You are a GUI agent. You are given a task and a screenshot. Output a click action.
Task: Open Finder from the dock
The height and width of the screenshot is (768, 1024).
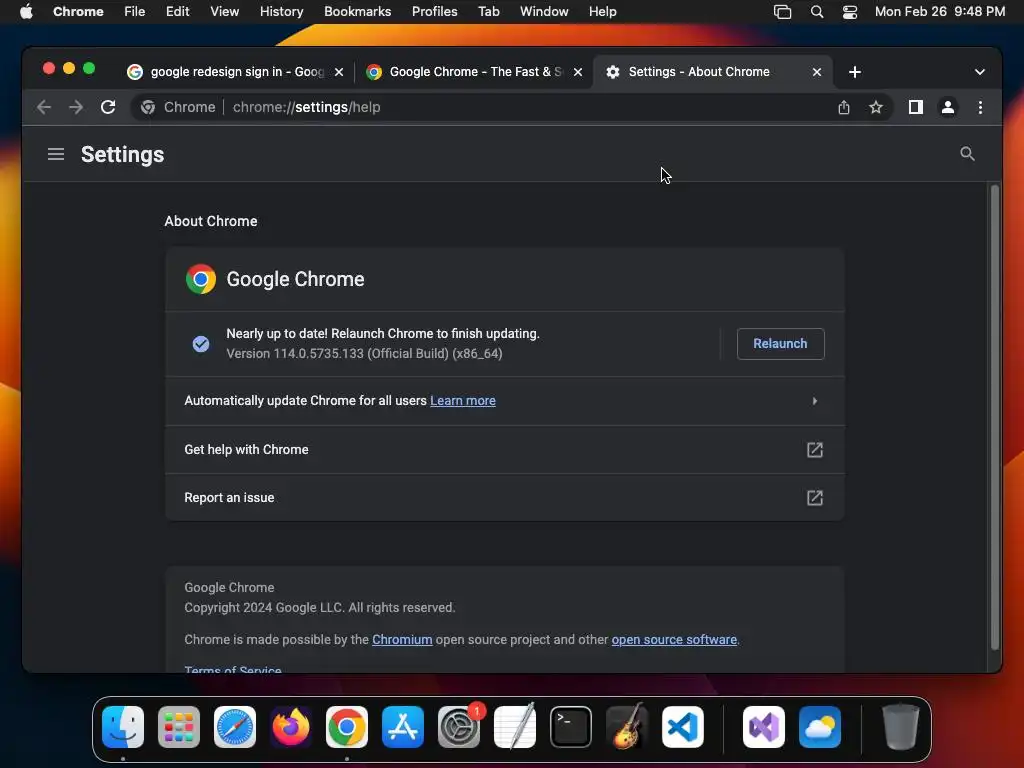(123, 727)
